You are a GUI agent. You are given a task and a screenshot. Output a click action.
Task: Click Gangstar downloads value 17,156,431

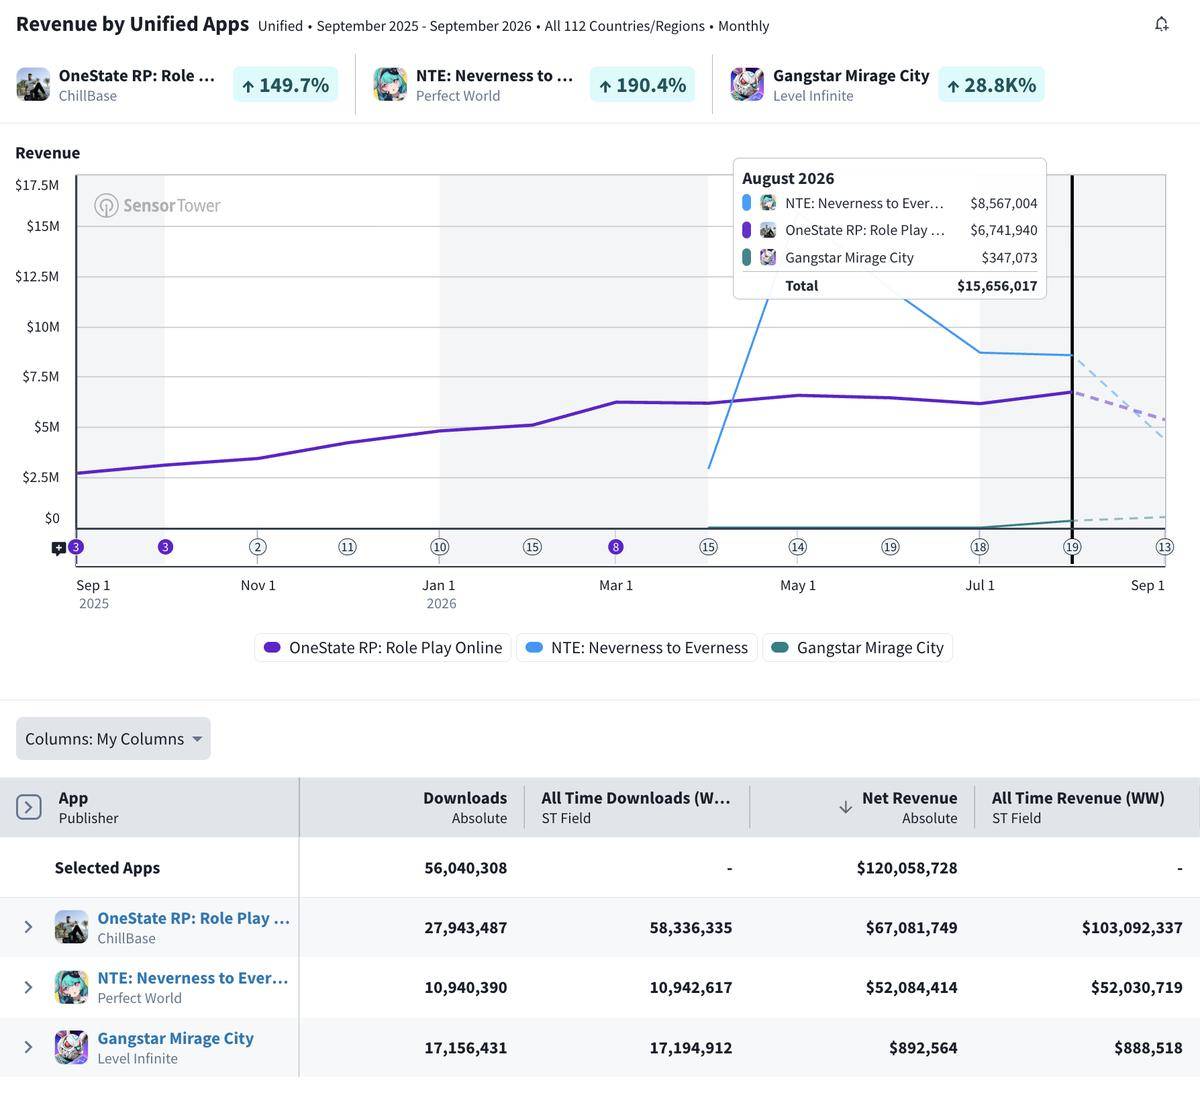point(465,1048)
